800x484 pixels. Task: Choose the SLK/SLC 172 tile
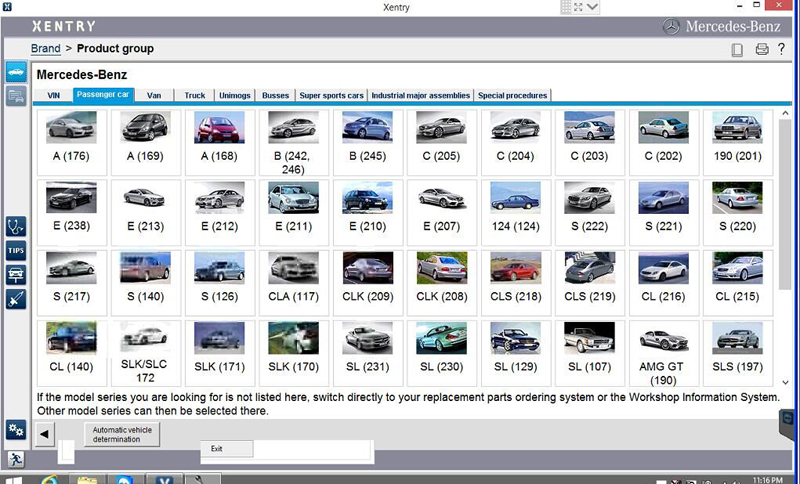[145, 353]
